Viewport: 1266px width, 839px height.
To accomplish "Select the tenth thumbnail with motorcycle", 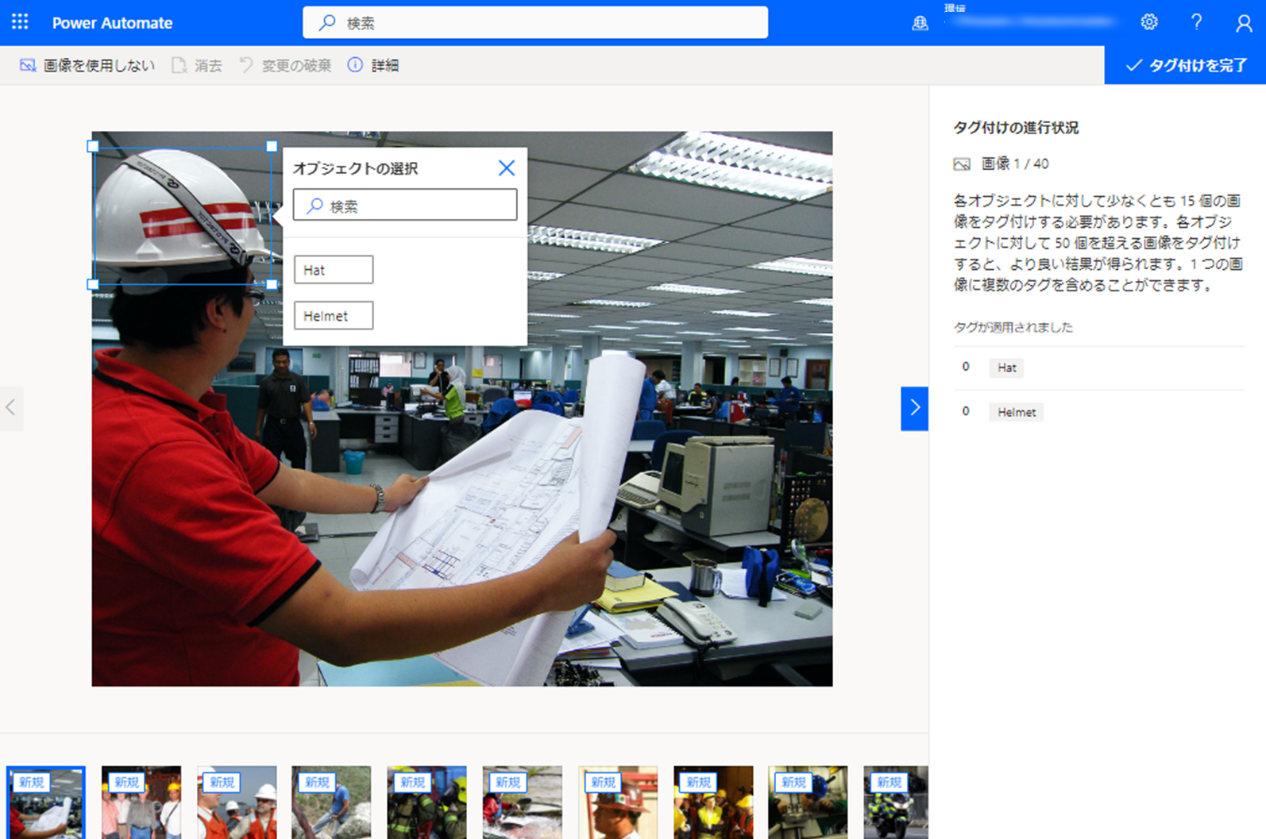I will tap(896, 803).
